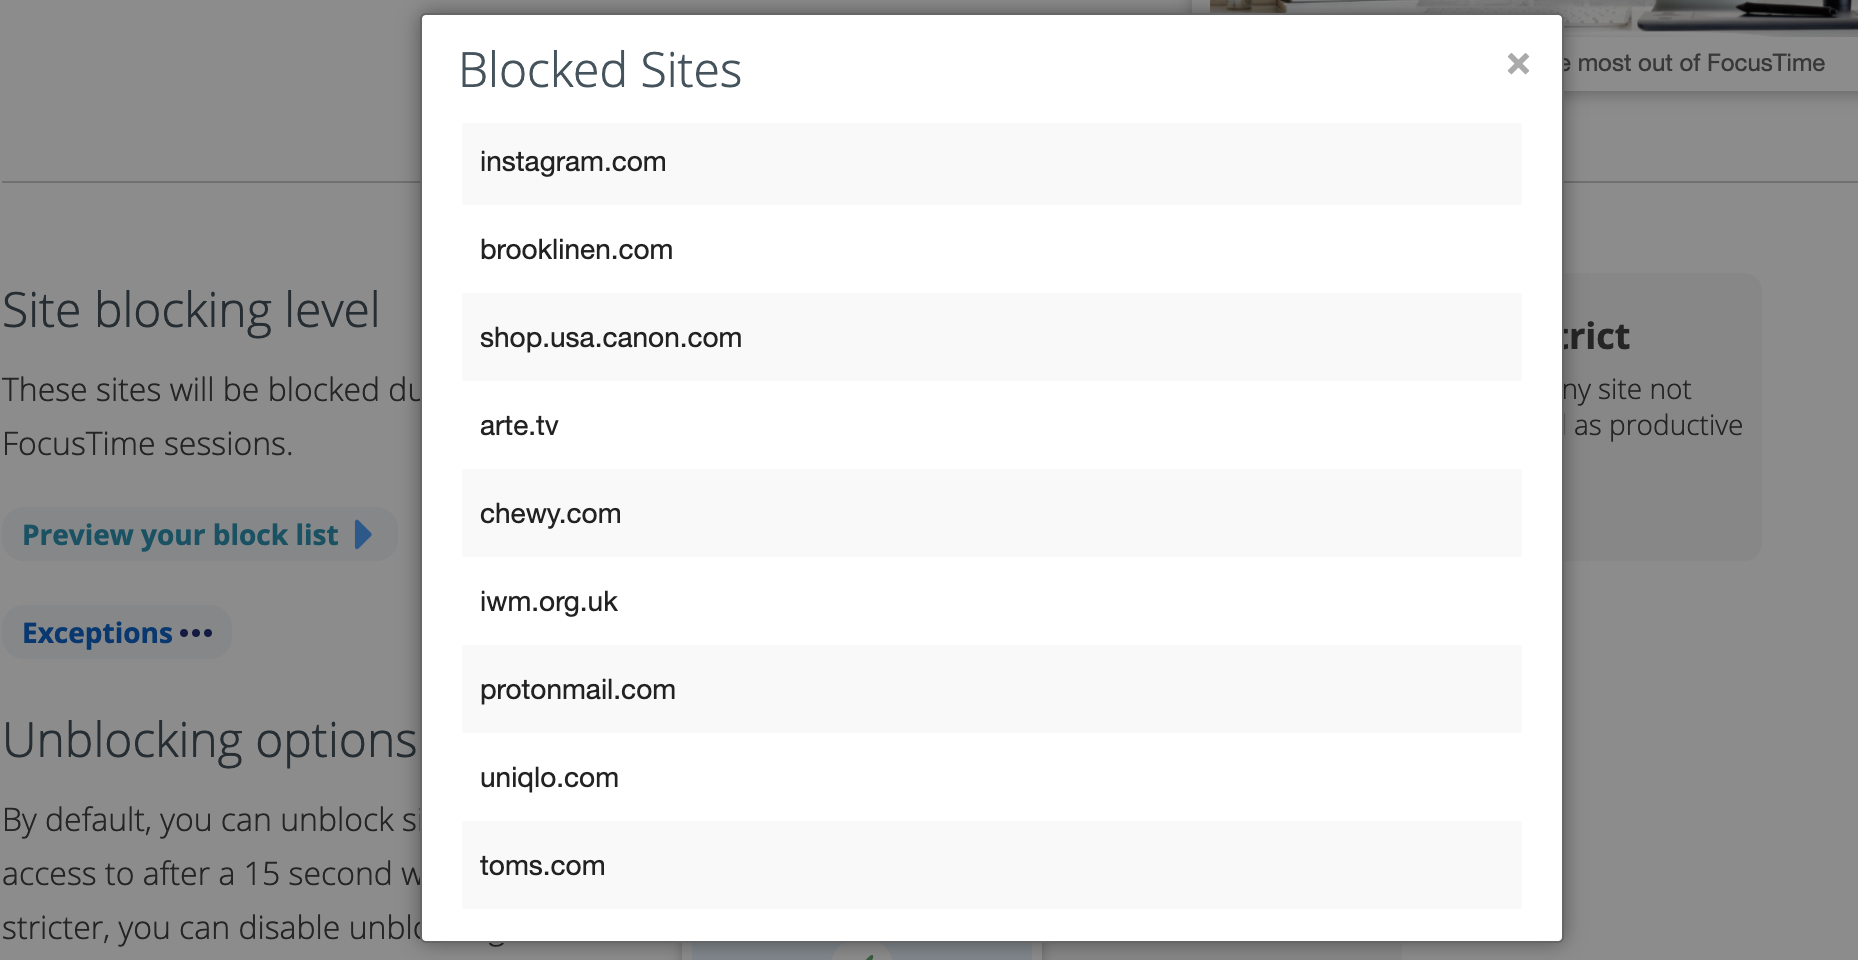Screen dimensions: 1858x960
Task: Select brooklinen.com in the blocked list
Action: (991, 249)
